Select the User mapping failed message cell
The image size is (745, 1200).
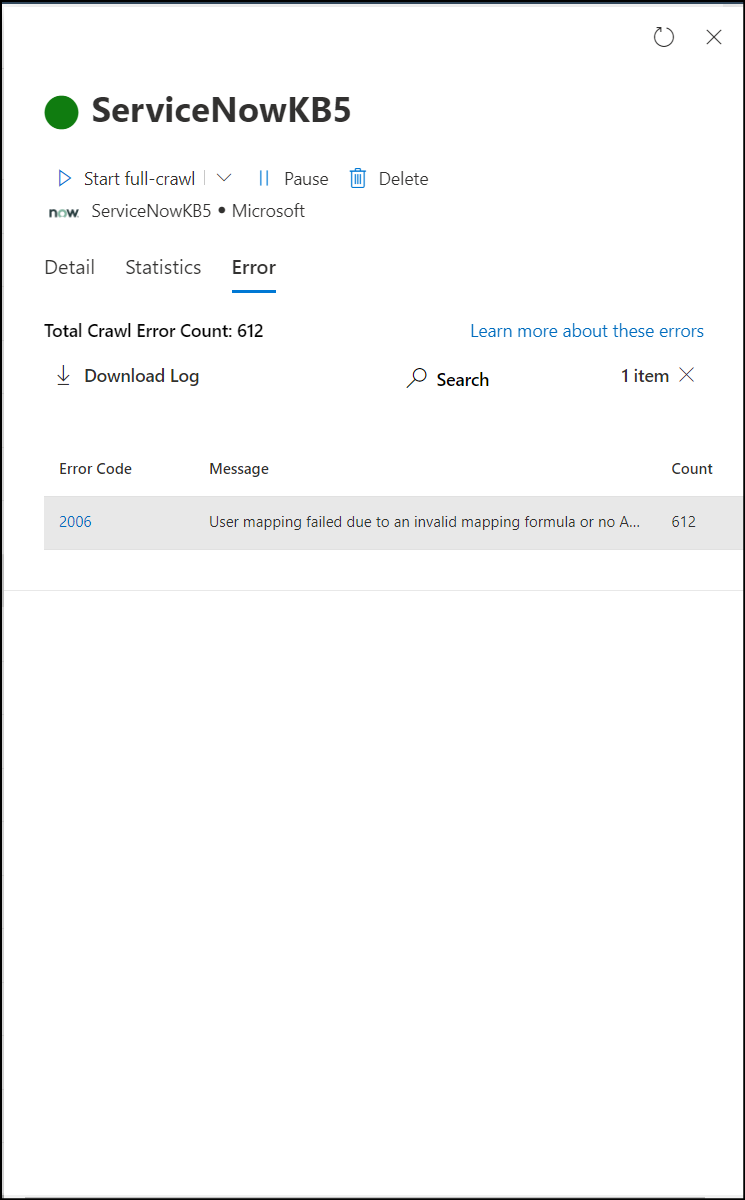click(424, 522)
